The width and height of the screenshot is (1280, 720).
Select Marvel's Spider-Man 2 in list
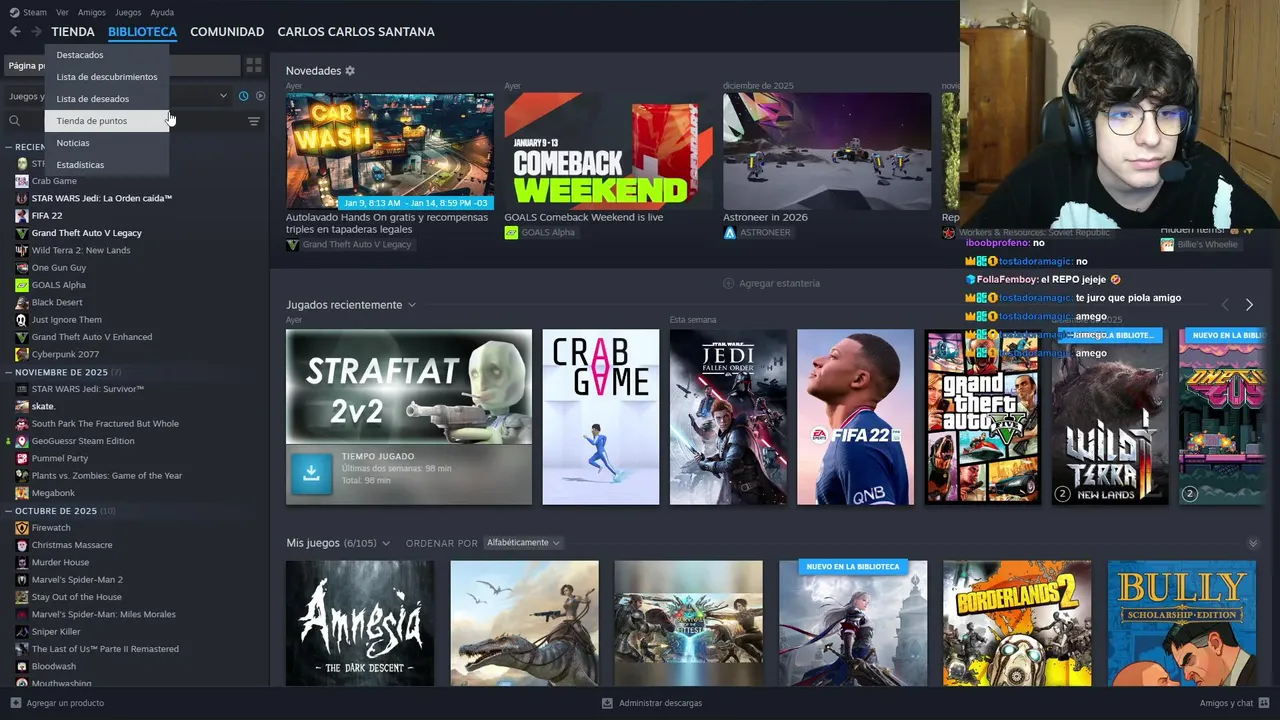77,580
